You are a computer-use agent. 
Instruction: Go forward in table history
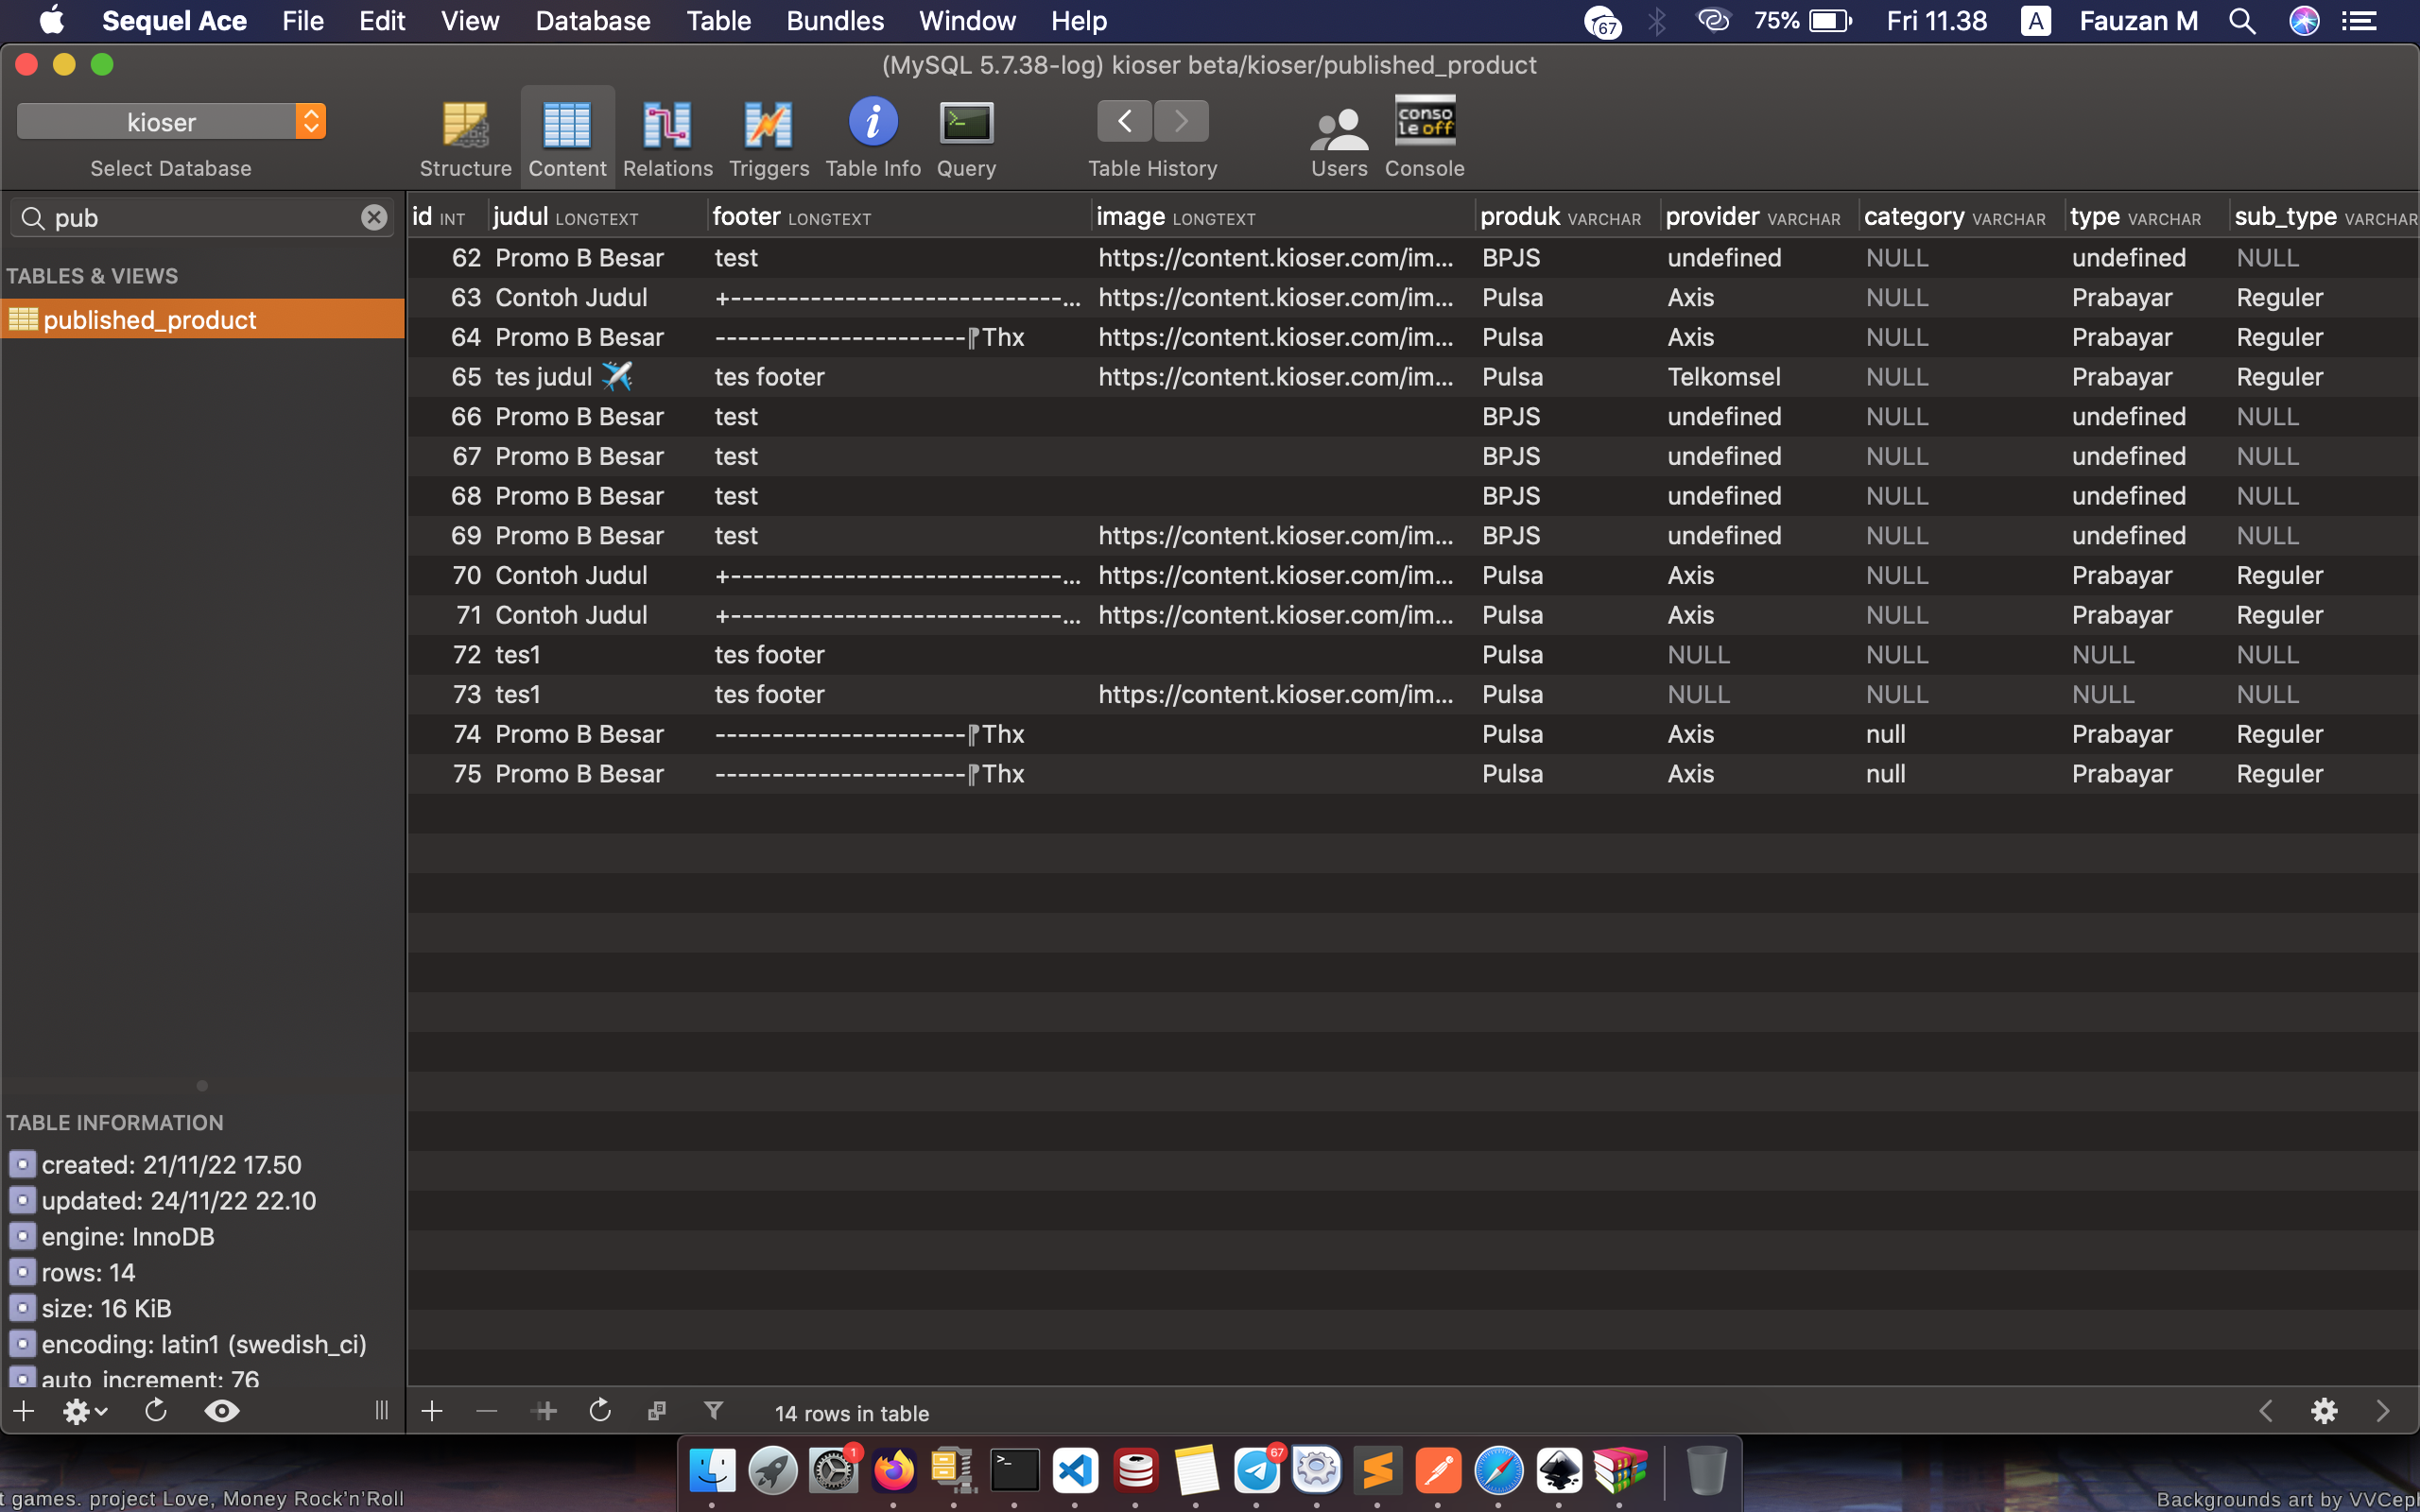[1181, 122]
